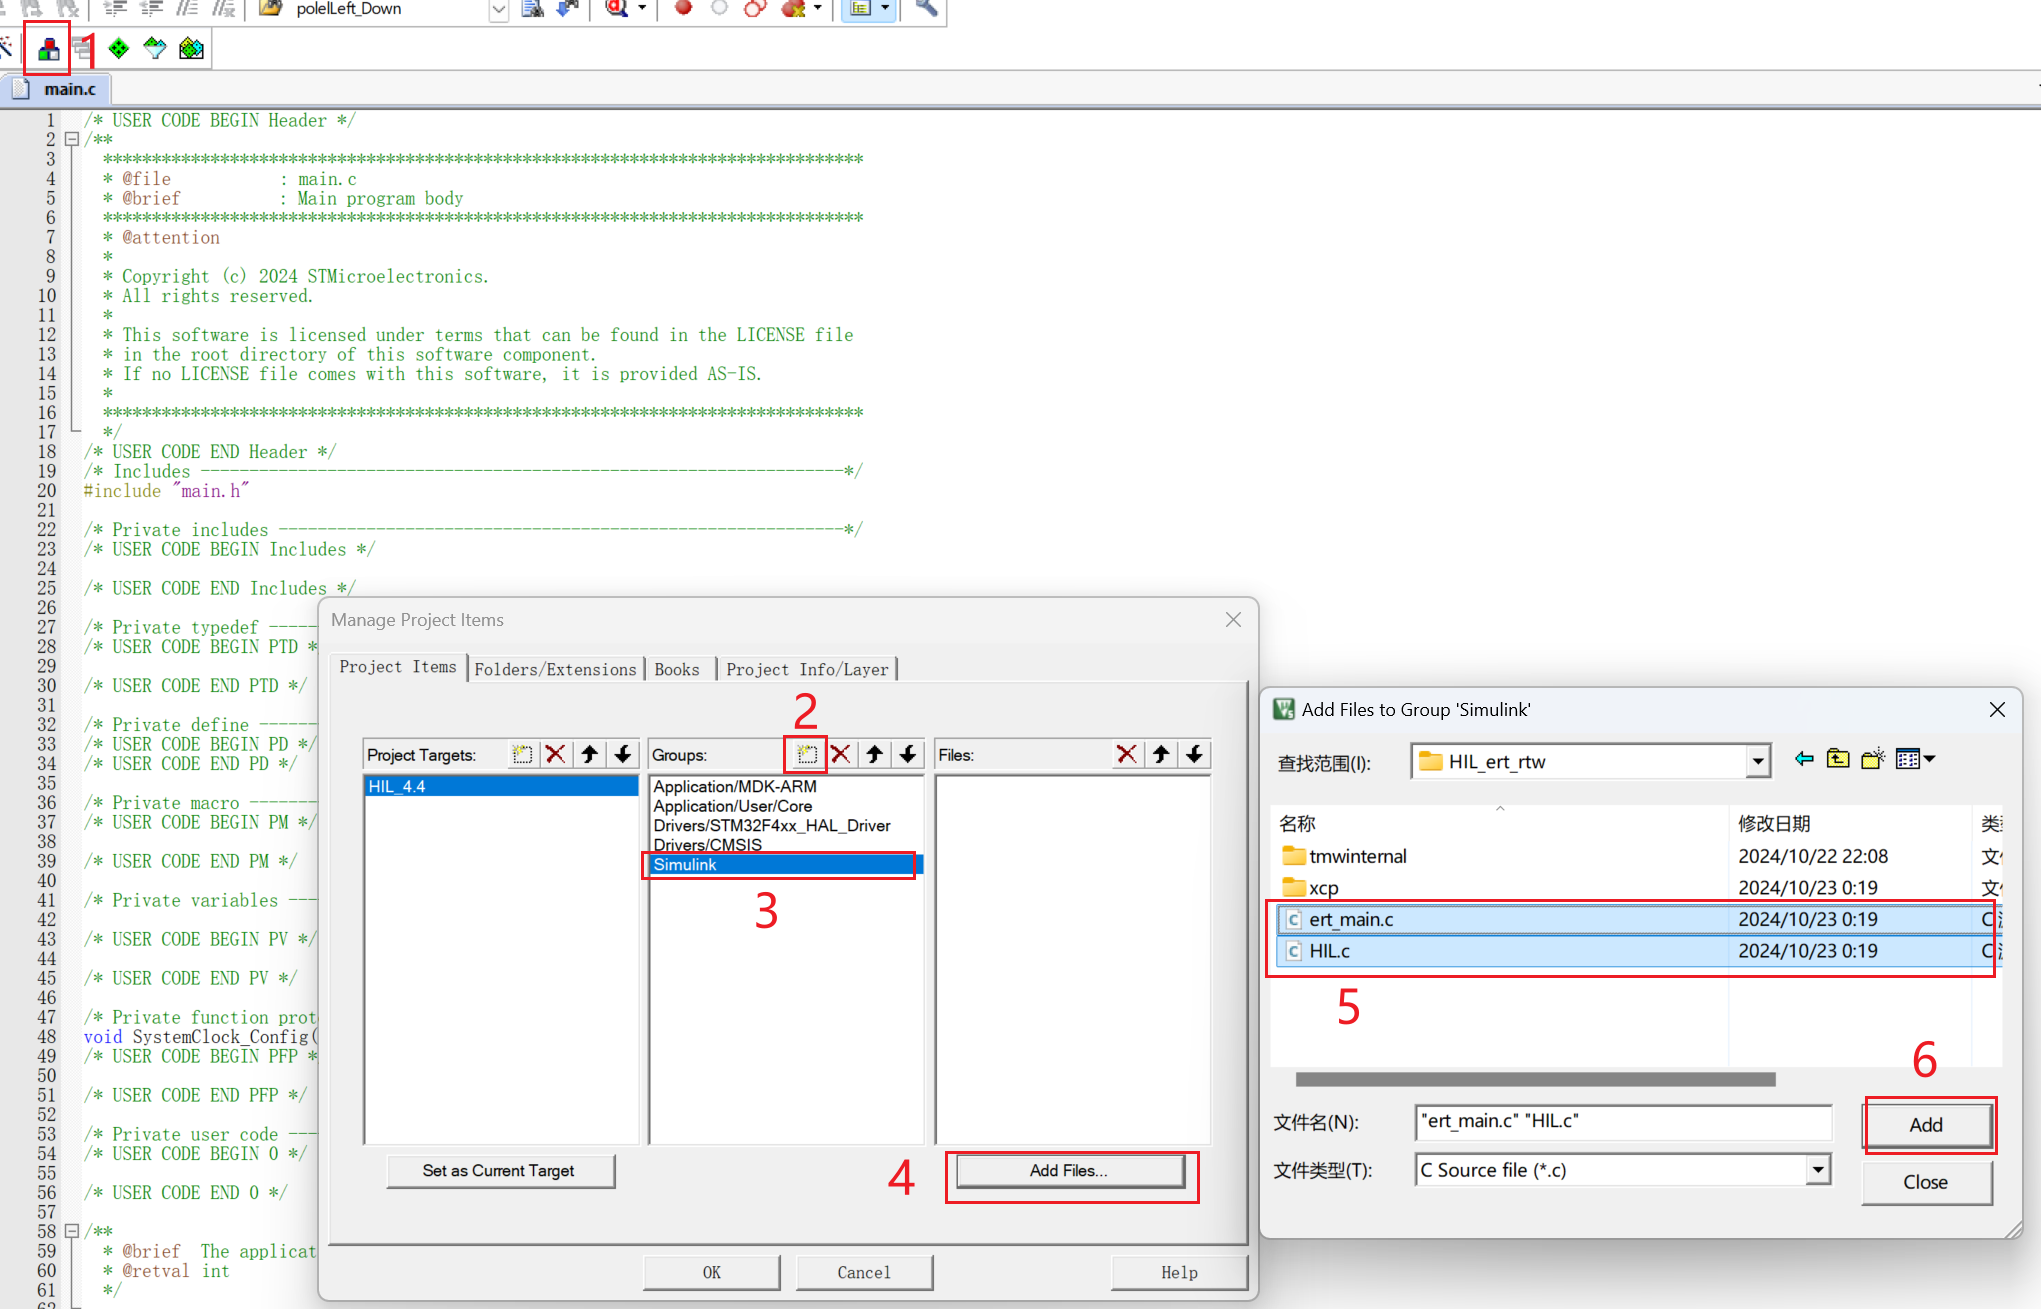Move target up in Project Targets
The image size is (2041, 1309).
click(x=589, y=754)
